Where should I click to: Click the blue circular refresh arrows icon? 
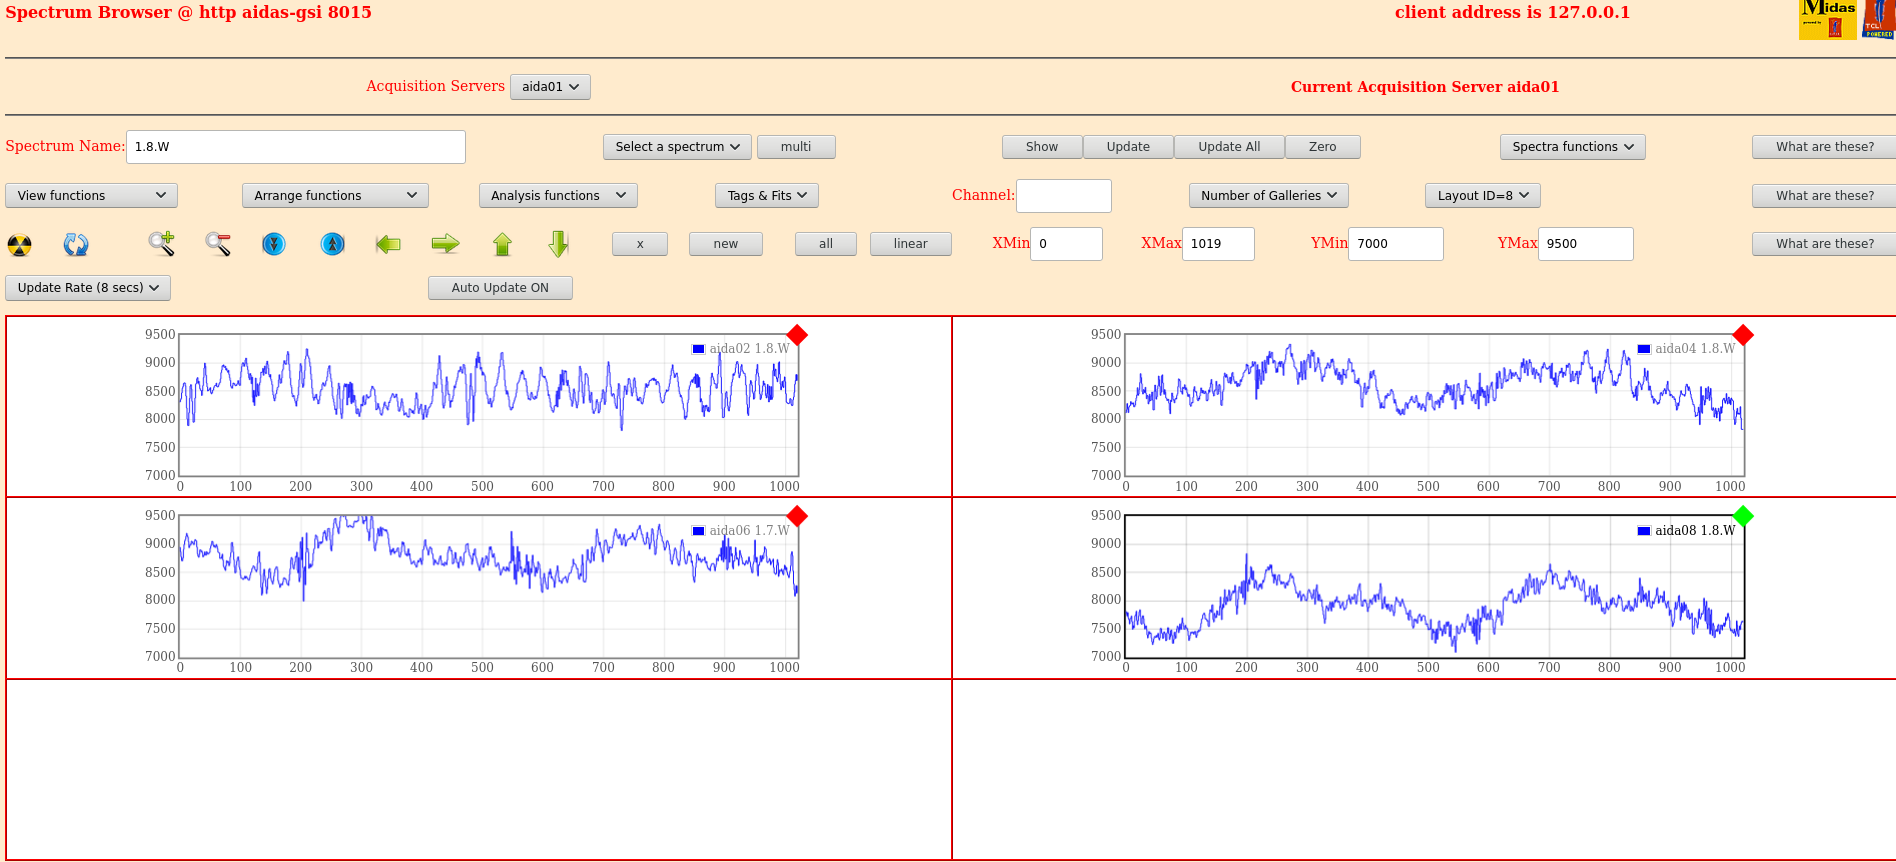[76, 244]
